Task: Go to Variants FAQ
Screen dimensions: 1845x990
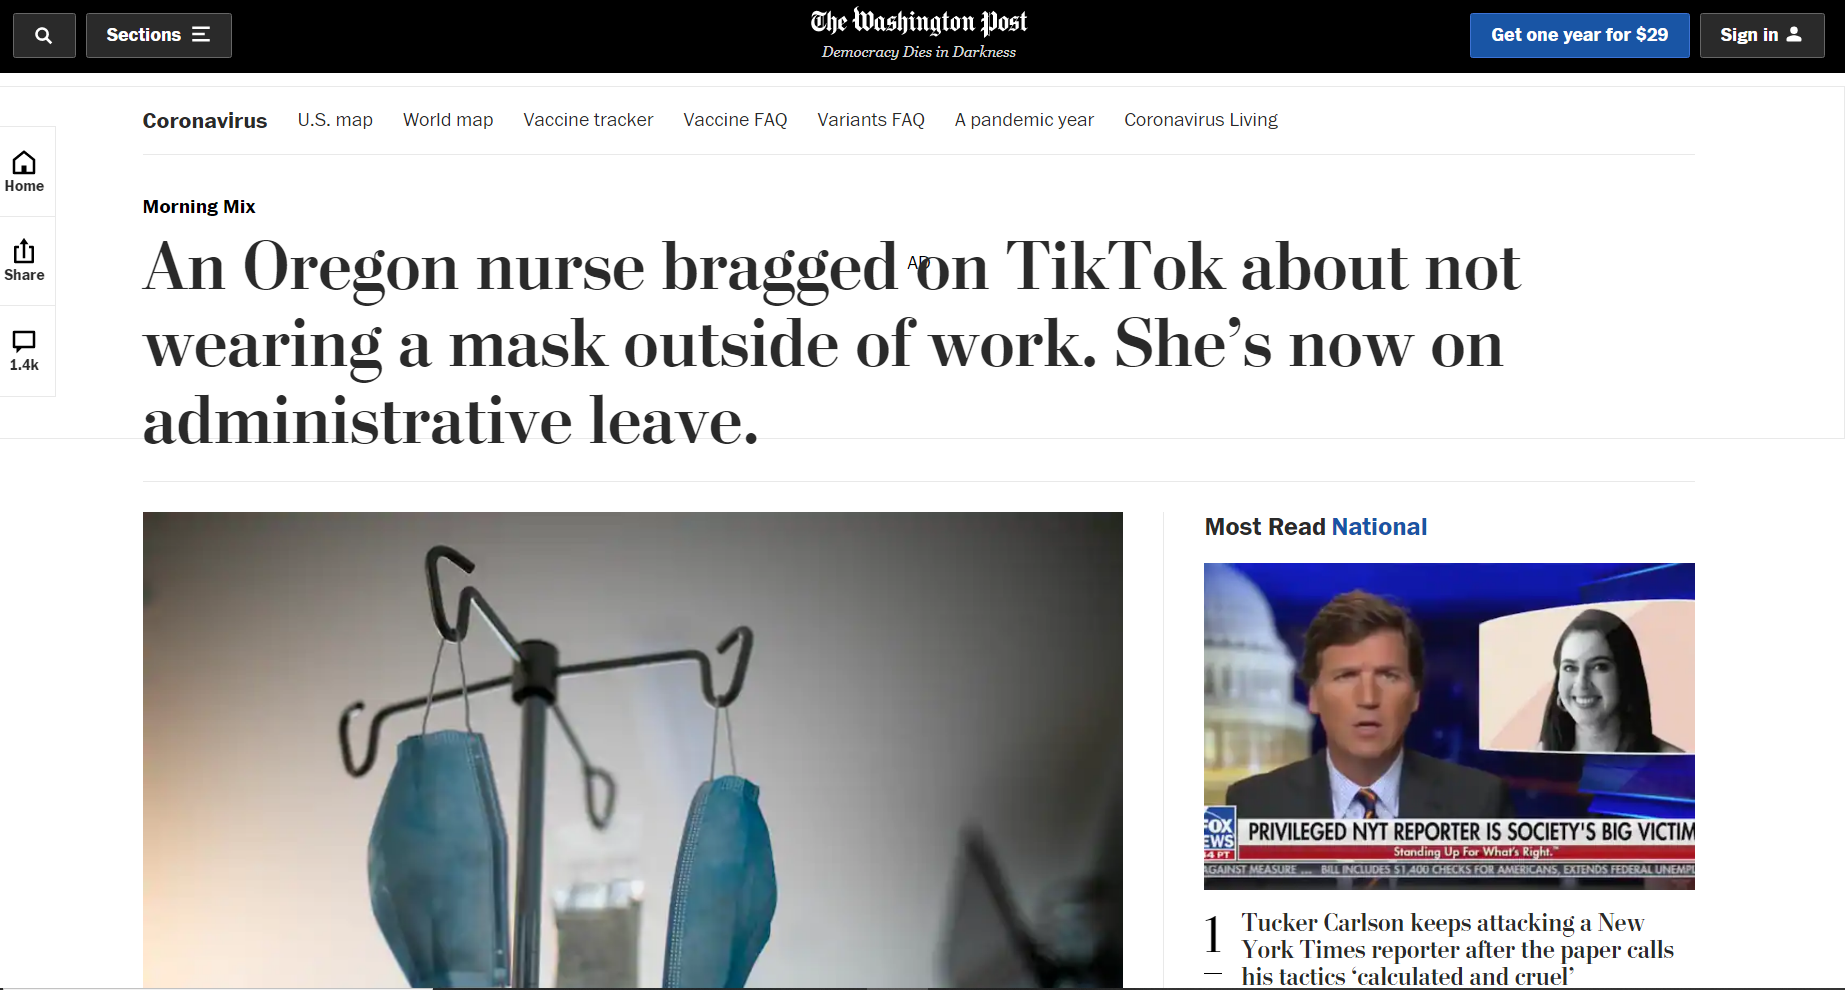Action: coord(871,120)
